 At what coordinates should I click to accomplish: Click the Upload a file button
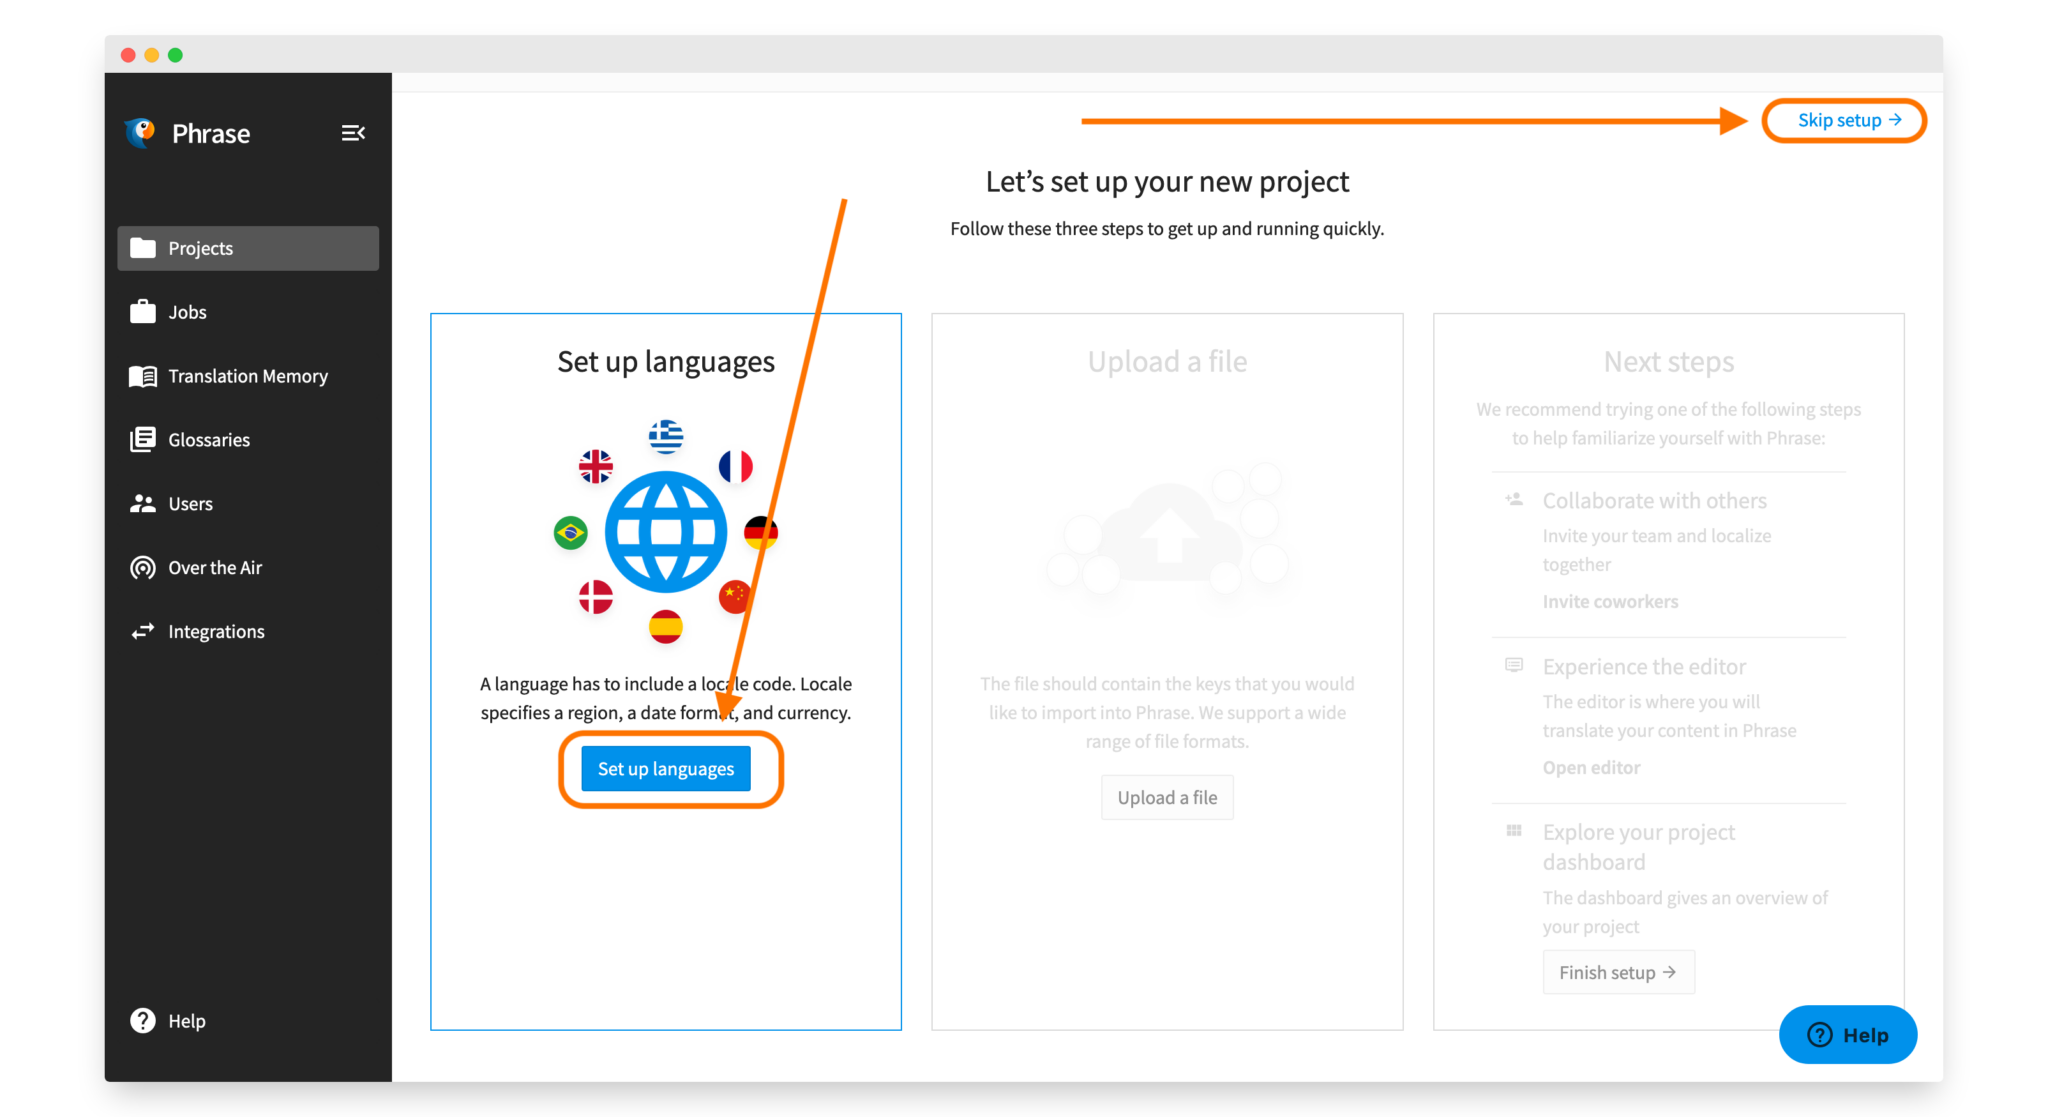[x=1166, y=797]
